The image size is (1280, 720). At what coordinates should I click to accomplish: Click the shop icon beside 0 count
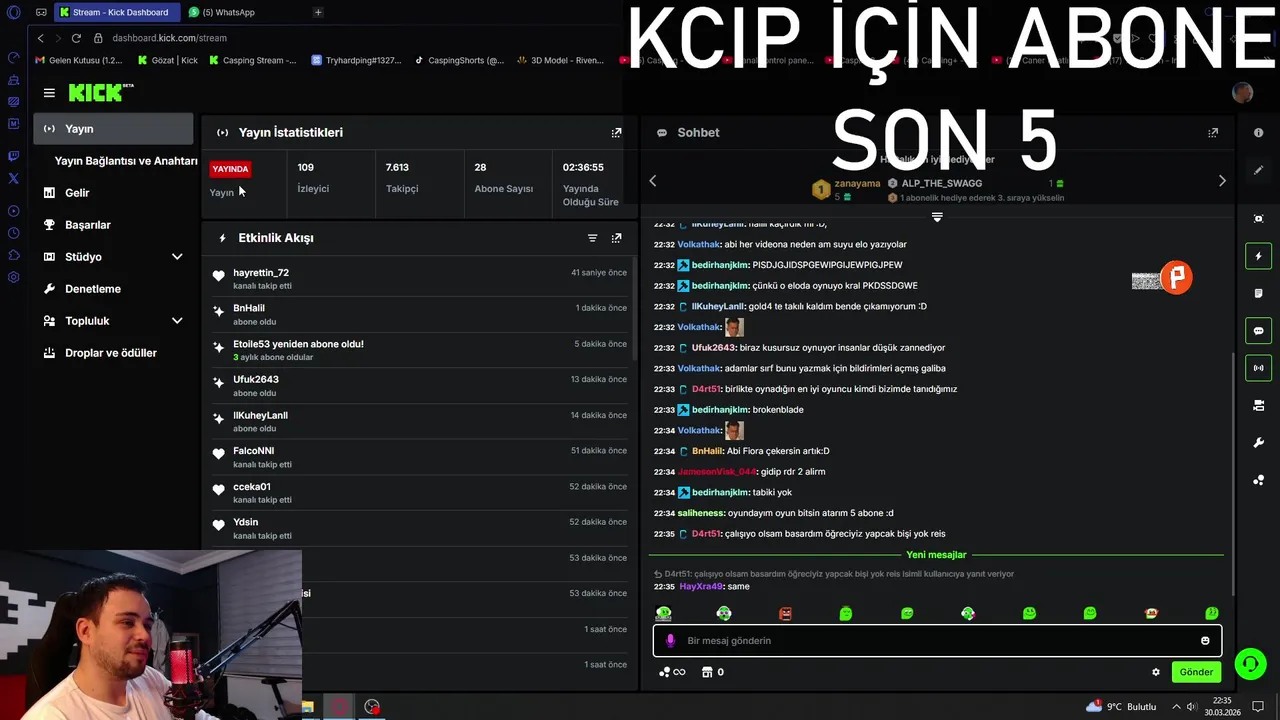(707, 672)
